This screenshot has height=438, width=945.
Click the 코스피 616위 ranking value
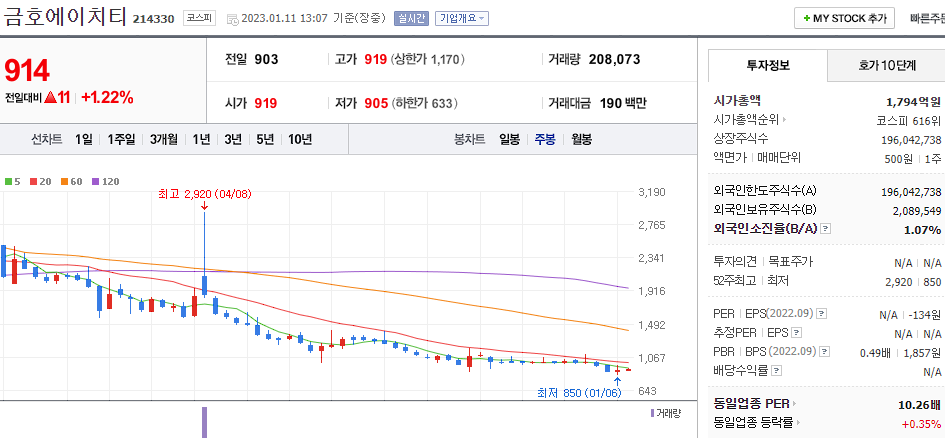[x=908, y=120]
